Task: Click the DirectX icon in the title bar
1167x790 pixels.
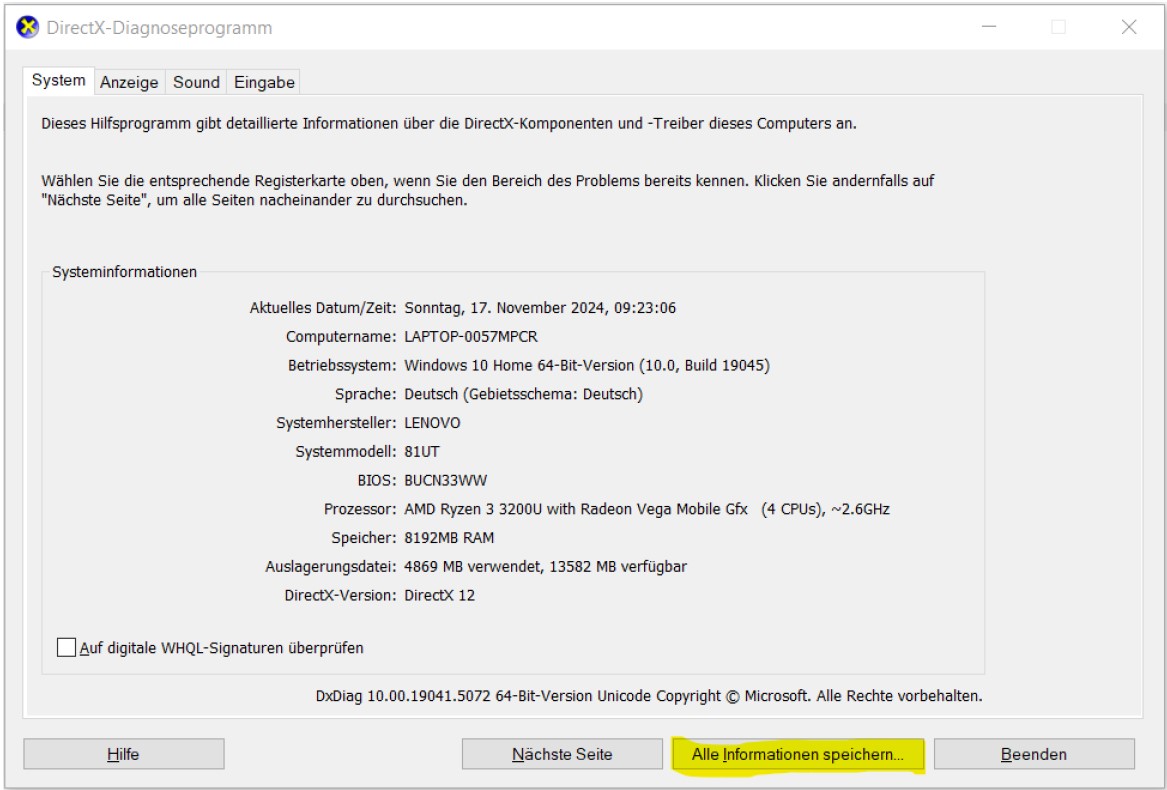Action: click(27, 28)
